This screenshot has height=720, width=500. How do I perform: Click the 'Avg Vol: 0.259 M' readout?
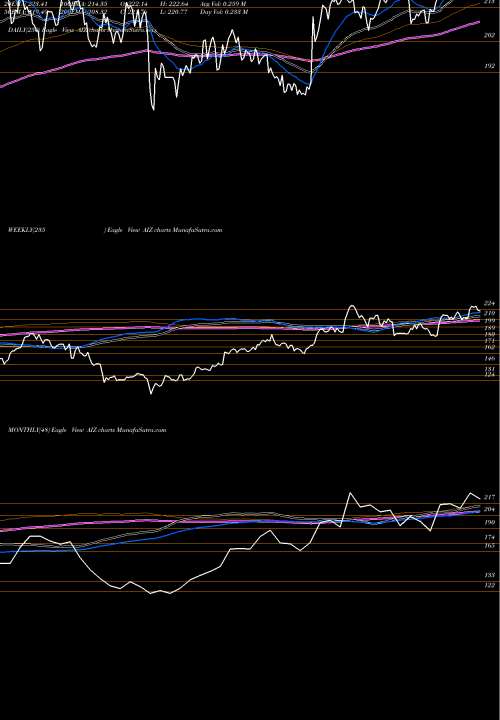tap(223, 4)
